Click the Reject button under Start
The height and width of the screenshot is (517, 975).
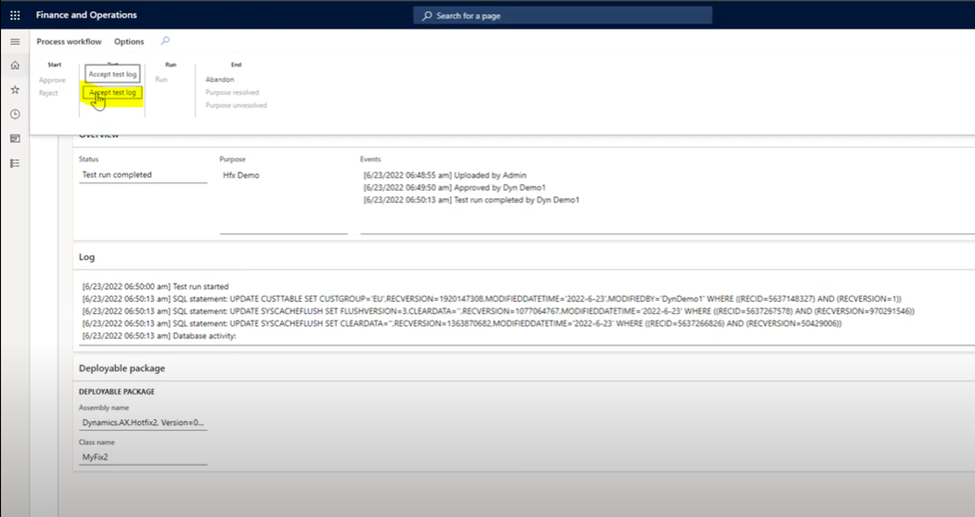click(49, 93)
